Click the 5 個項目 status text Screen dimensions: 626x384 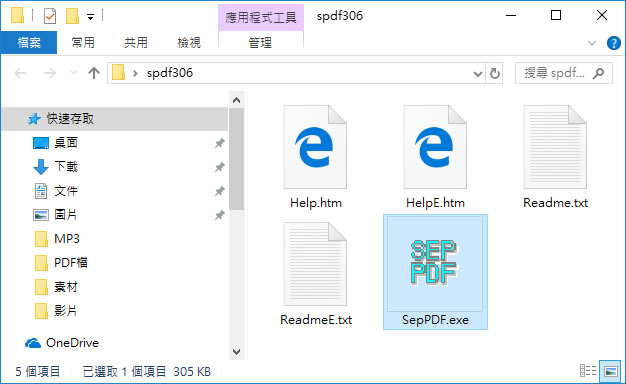coord(38,372)
